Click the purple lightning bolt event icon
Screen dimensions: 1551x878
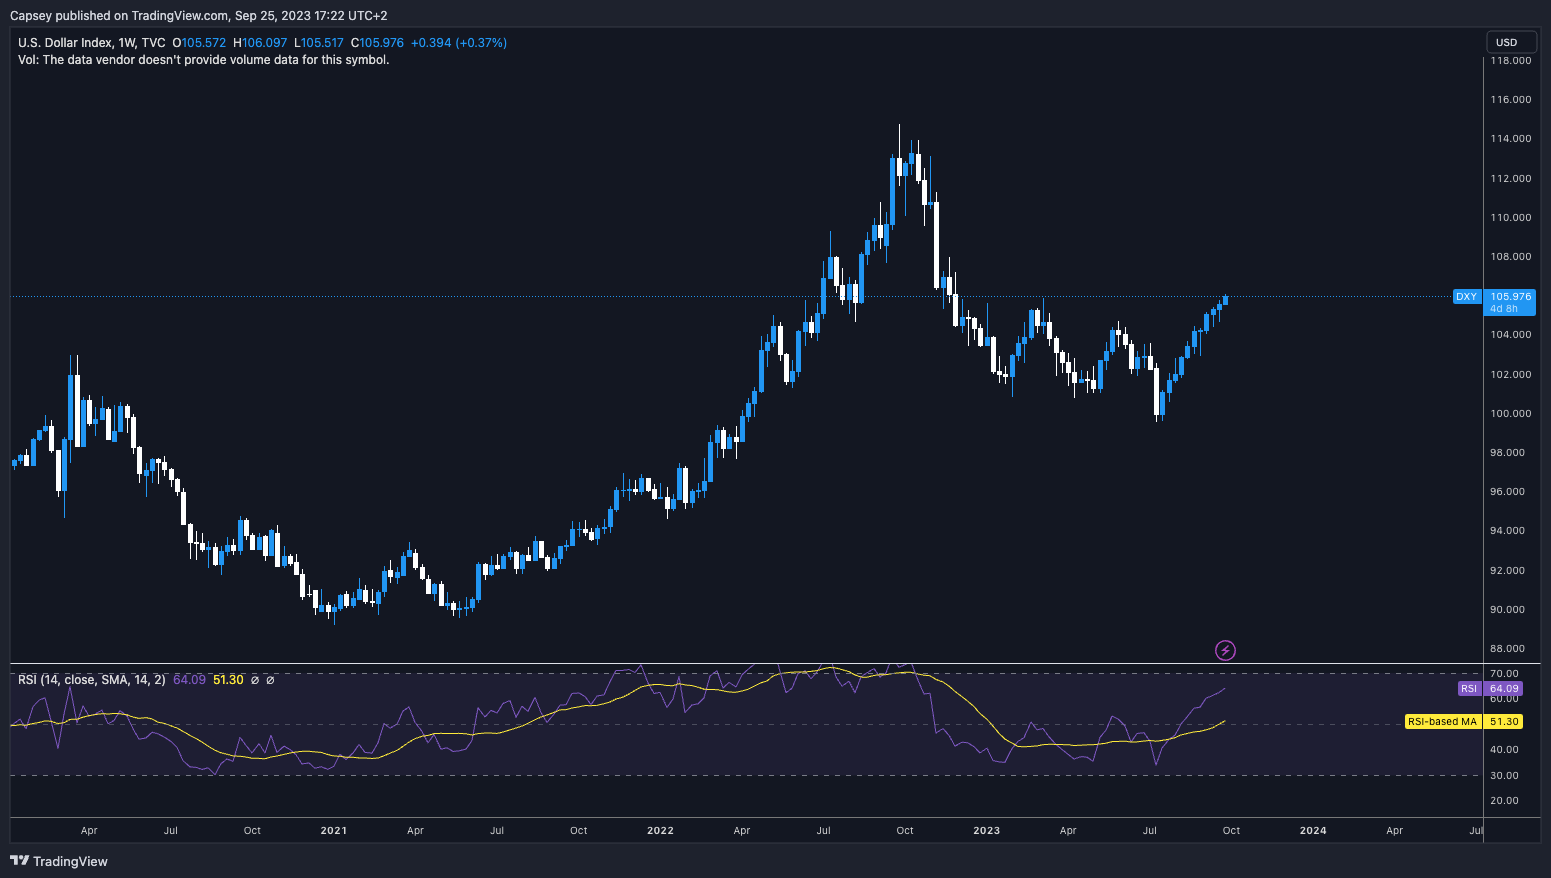(x=1225, y=651)
